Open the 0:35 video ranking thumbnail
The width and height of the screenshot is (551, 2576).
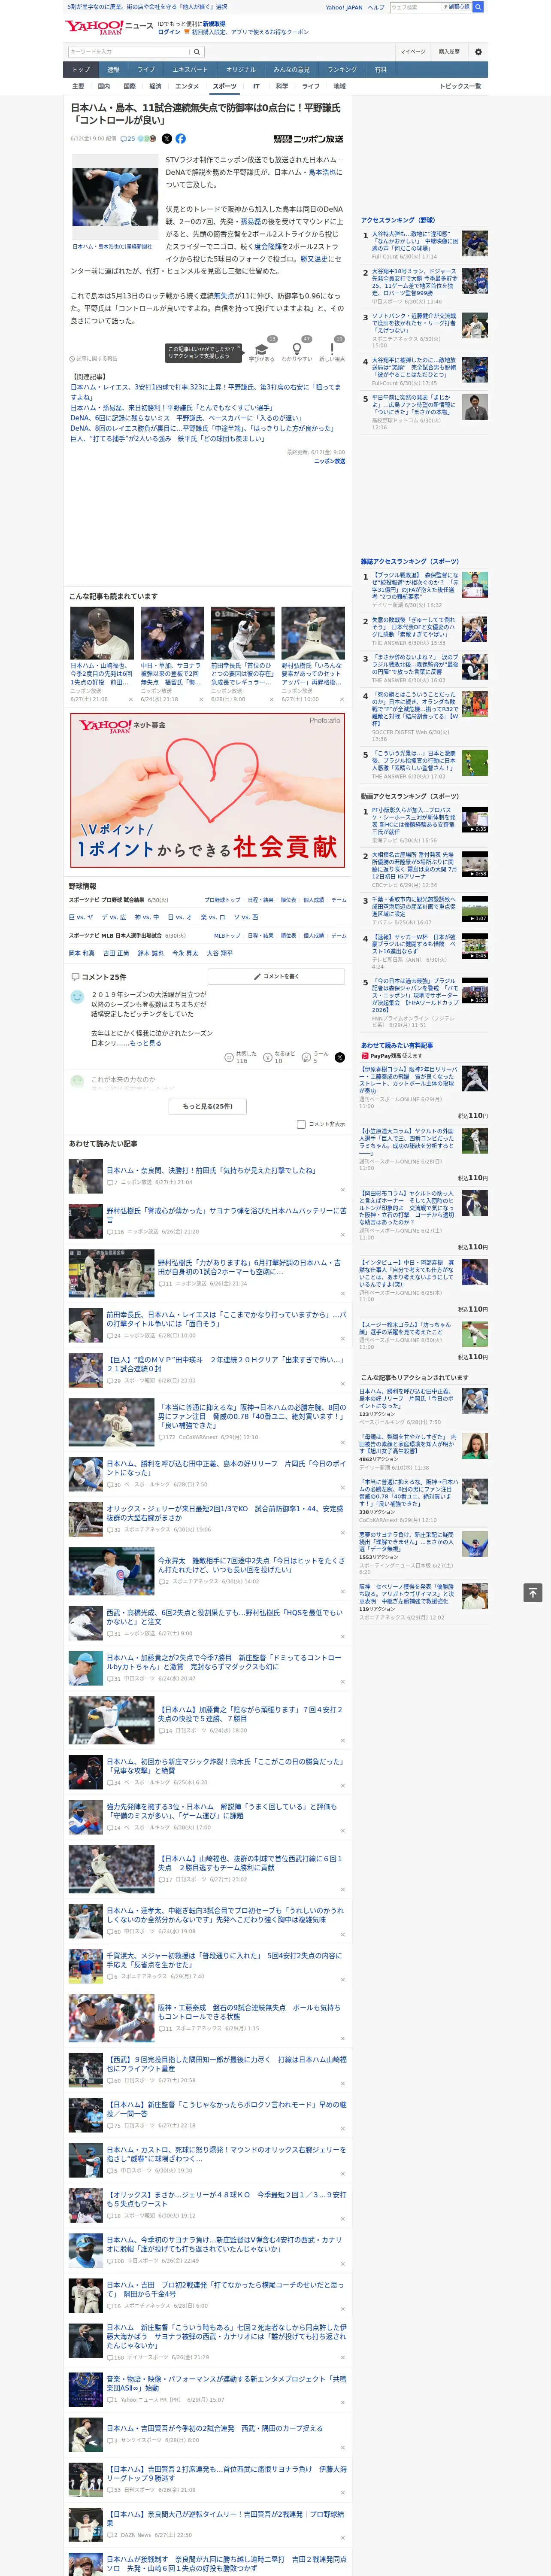pyautogui.click(x=475, y=820)
